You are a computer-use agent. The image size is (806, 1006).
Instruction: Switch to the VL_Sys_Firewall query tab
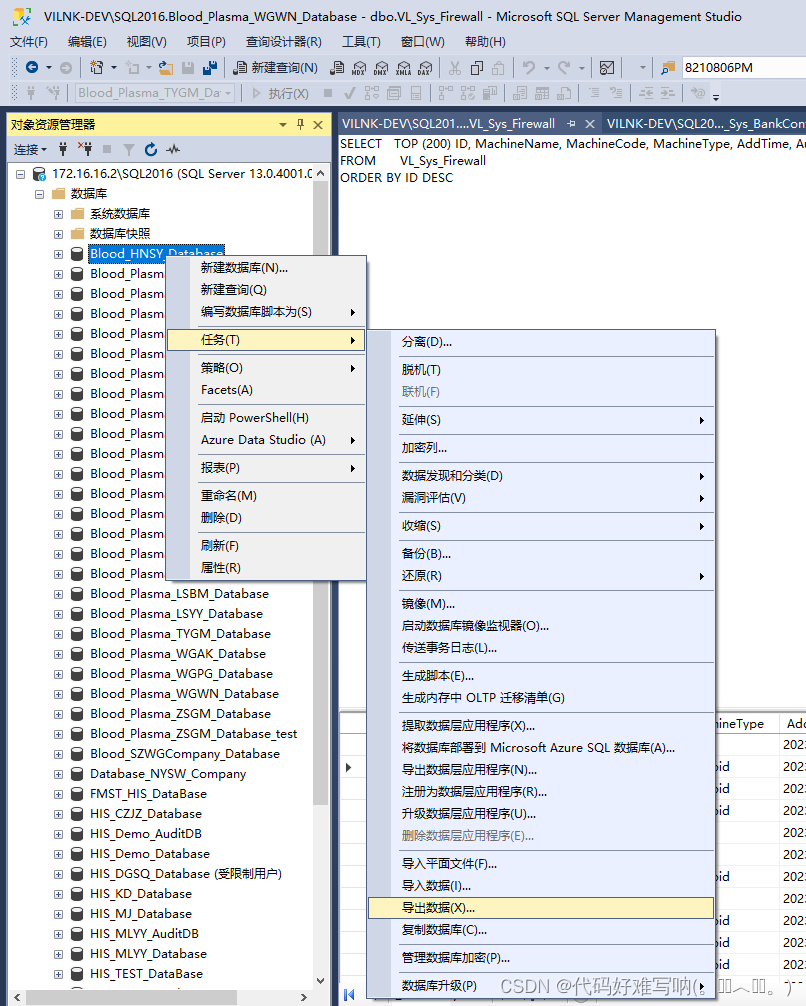pyautogui.click(x=448, y=124)
